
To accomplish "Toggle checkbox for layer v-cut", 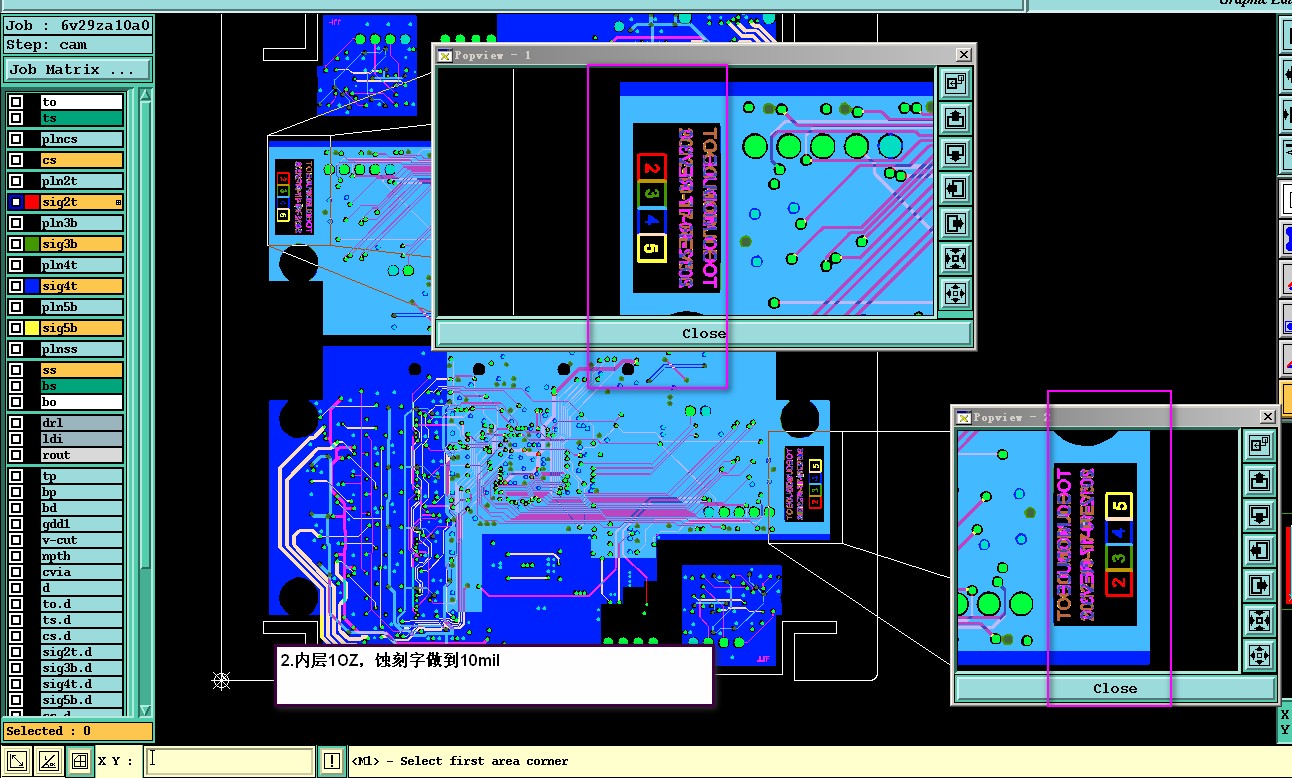I will [16, 540].
